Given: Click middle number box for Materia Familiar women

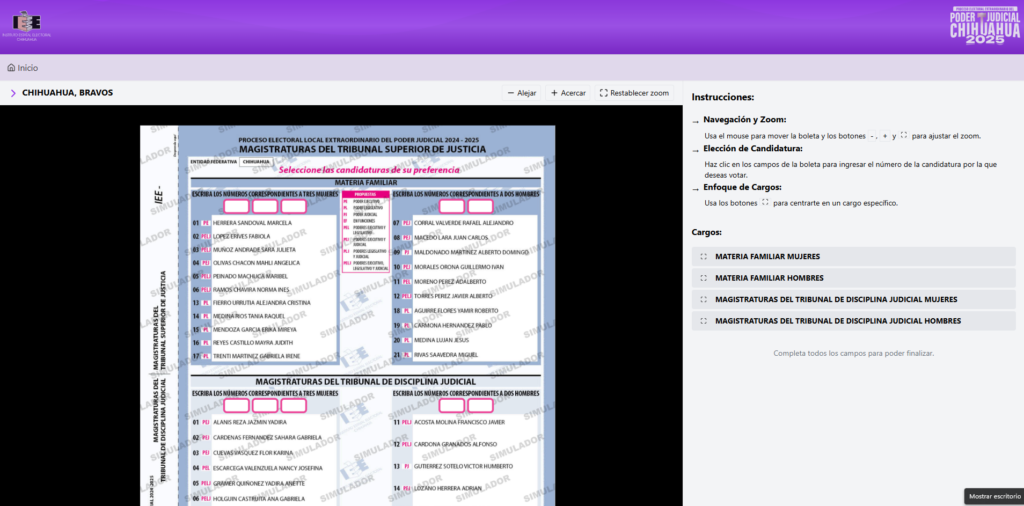Looking at the screenshot, I should (x=265, y=206).
